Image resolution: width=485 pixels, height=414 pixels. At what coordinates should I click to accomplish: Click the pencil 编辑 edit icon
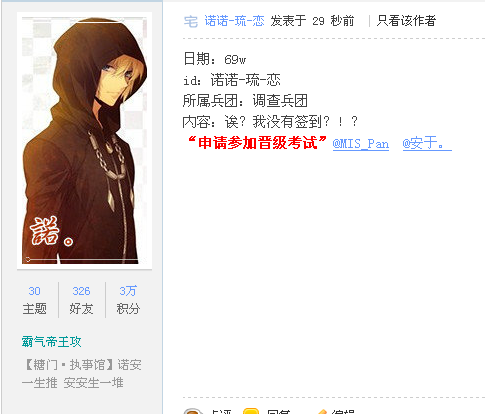coord(322,412)
